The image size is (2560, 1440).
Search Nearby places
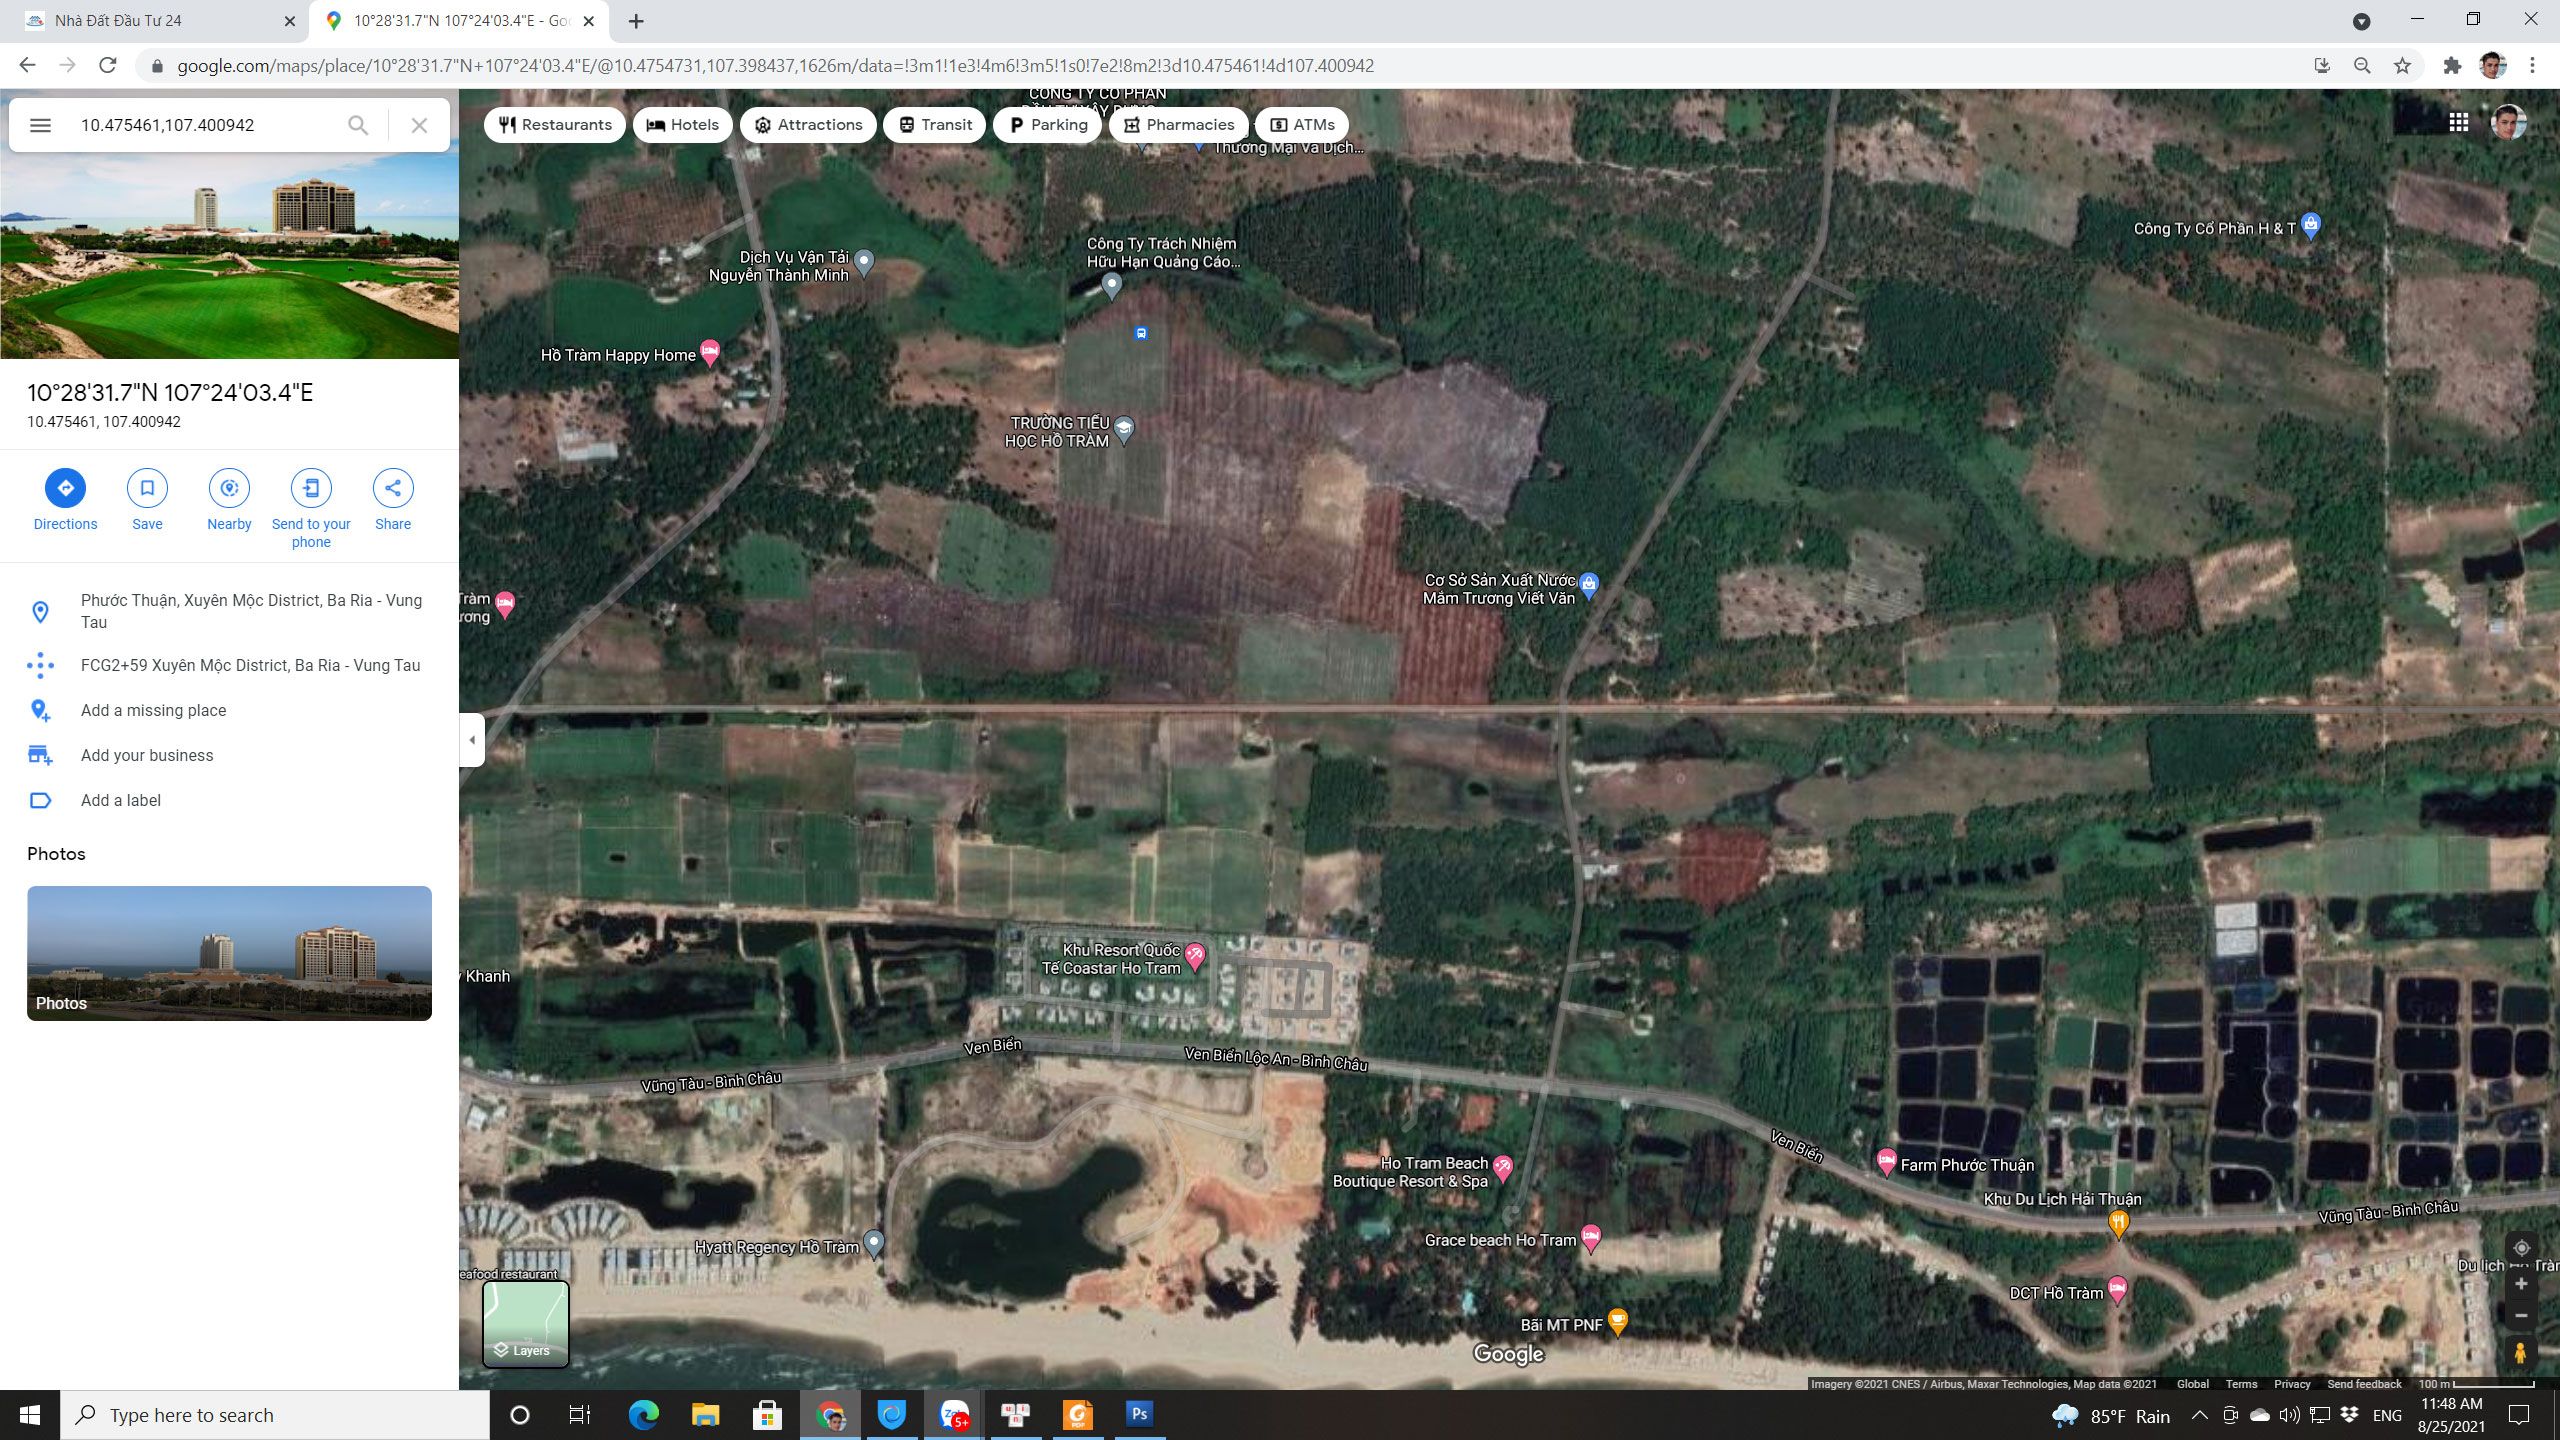click(229, 499)
